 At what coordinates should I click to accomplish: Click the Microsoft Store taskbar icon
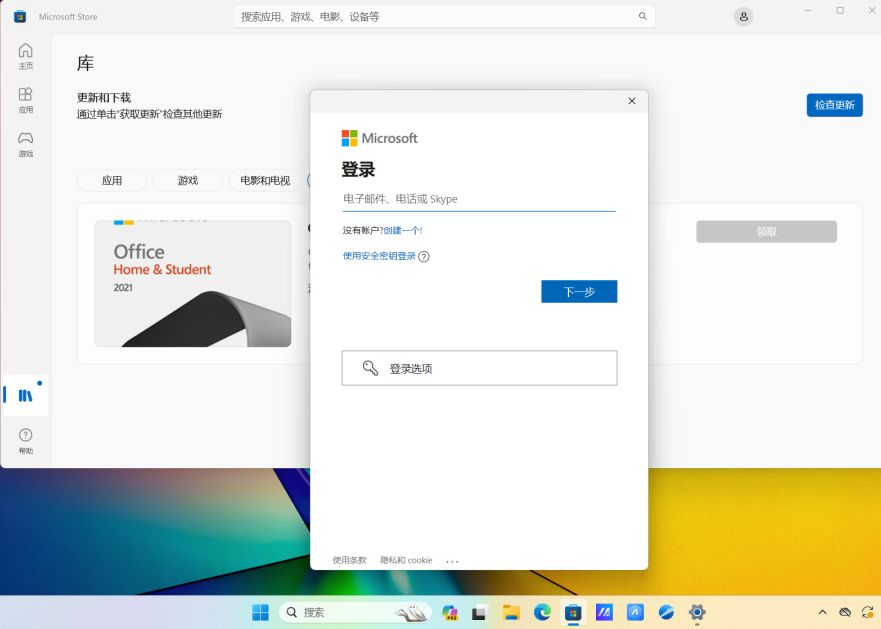pyautogui.click(x=573, y=612)
